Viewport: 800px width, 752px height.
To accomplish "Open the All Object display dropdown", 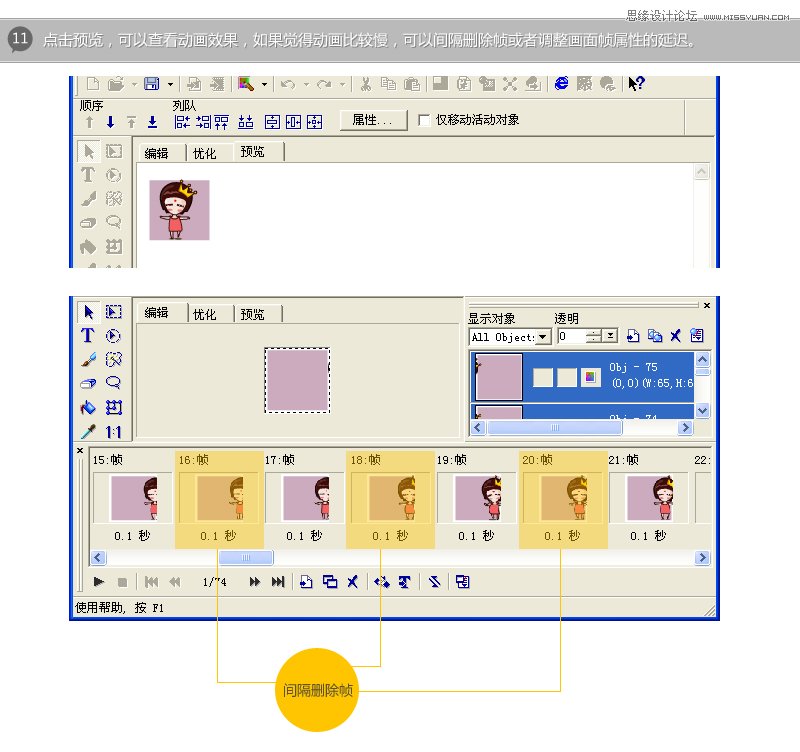I will tap(540, 336).
